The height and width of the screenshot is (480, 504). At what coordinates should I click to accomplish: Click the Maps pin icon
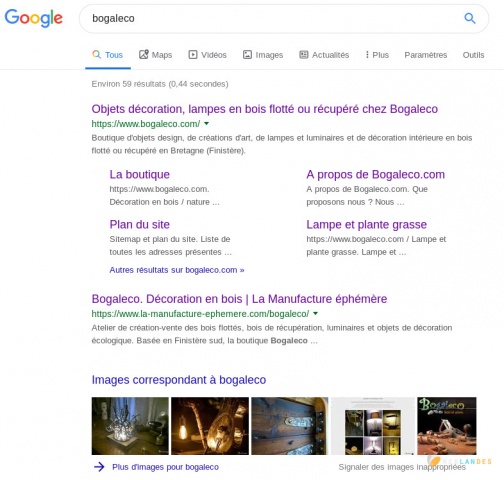[144, 54]
